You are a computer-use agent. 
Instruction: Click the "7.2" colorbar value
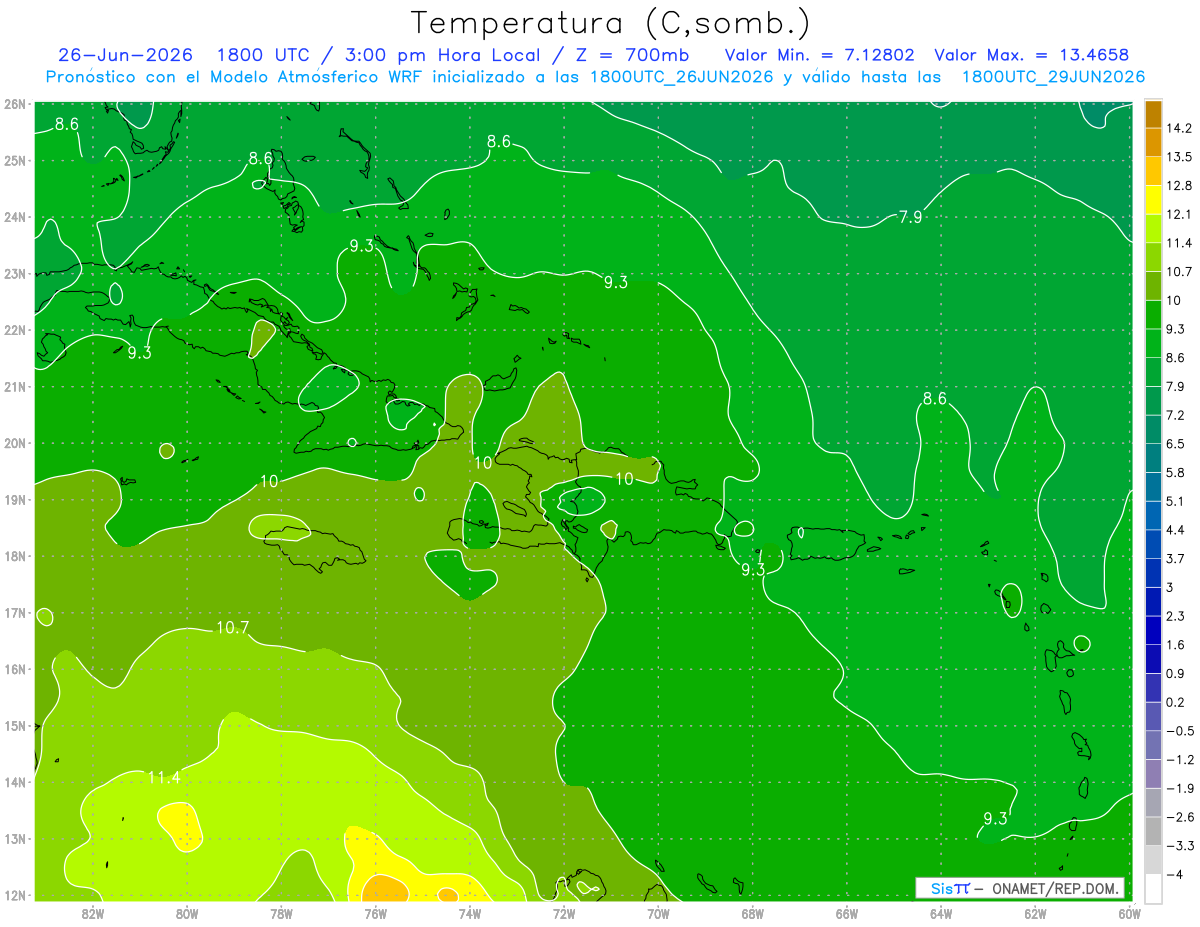1176,415
